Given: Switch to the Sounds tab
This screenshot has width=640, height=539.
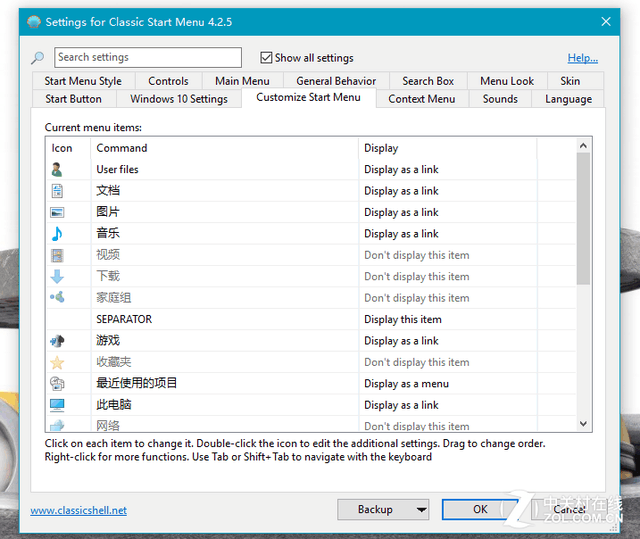Looking at the screenshot, I should [500, 99].
